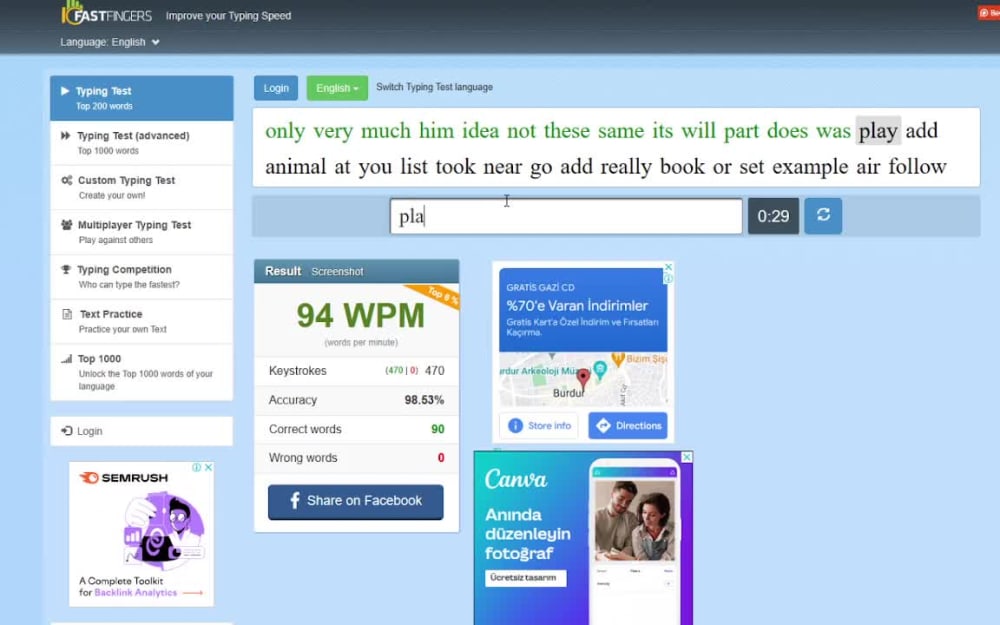
Task: Click the people icon beside Multiplayer Typing Test
Action: click(x=66, y=224)
